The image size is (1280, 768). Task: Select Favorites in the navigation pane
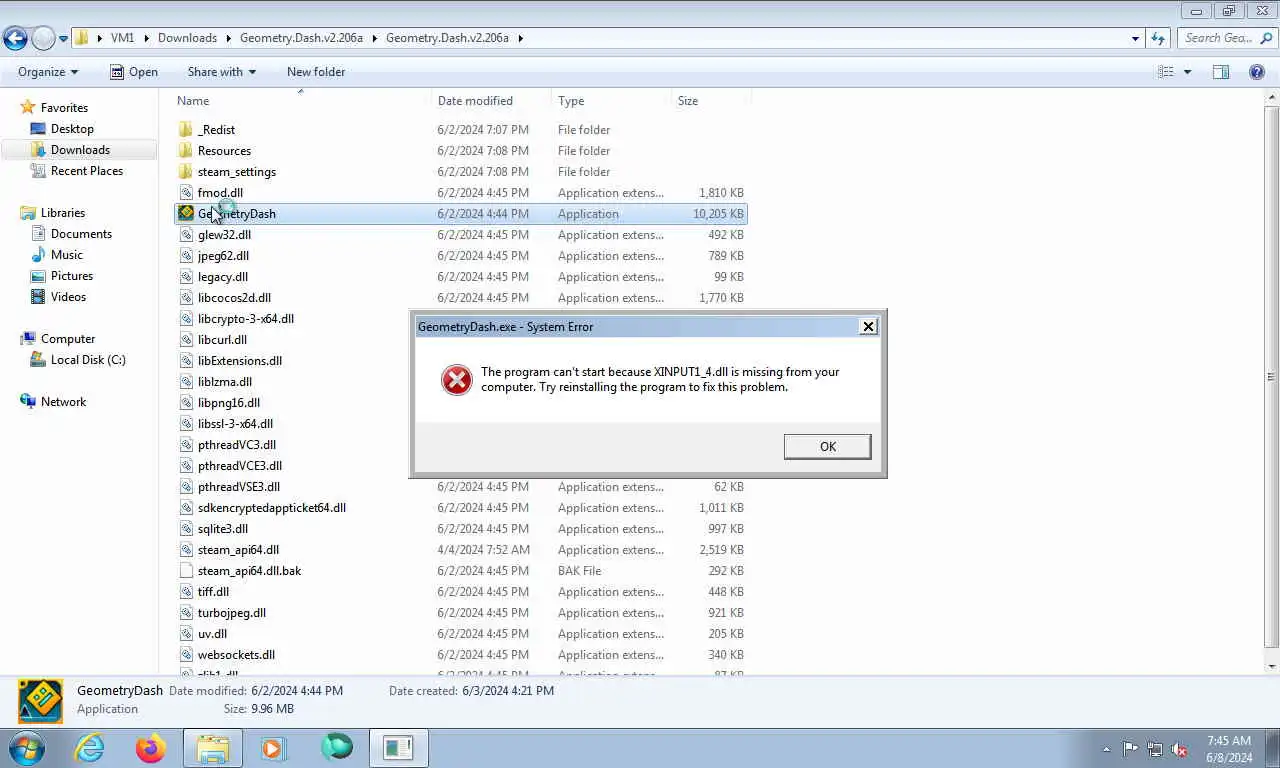pyautogui.click(x=64, y=107)
